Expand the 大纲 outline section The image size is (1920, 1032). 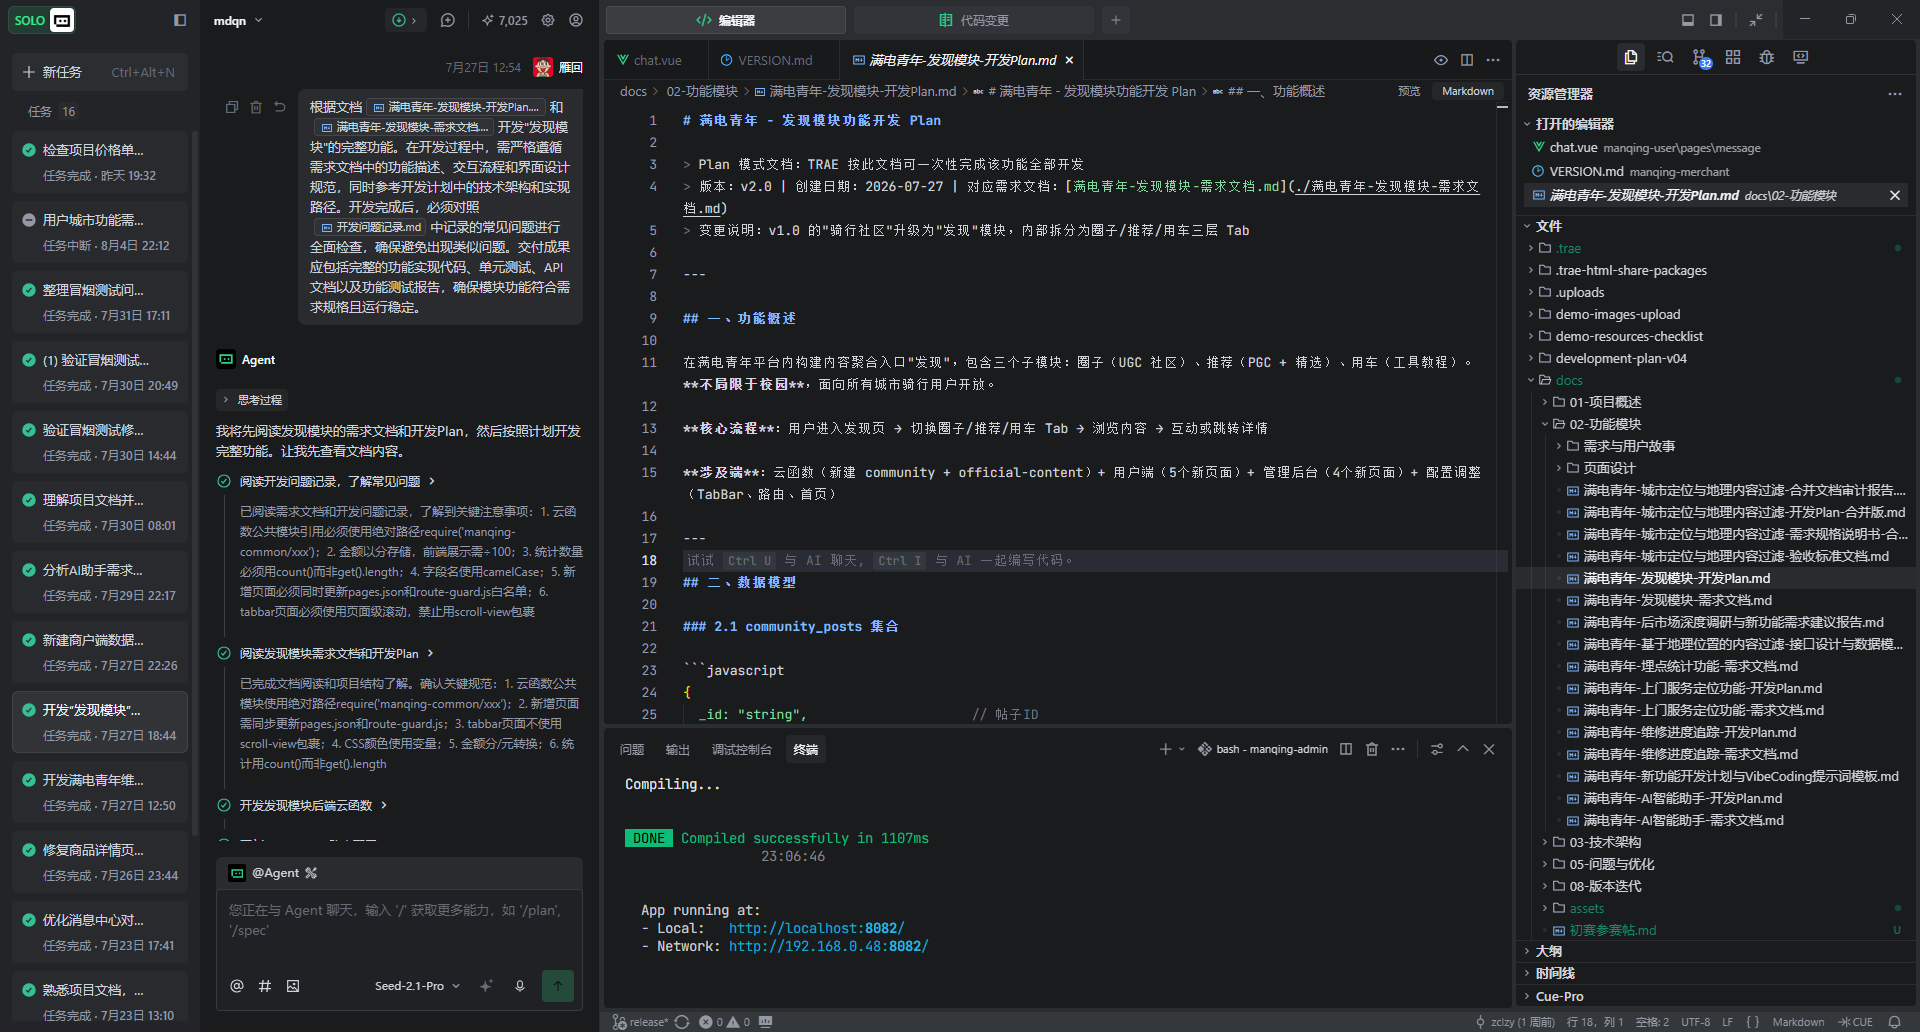(x=1548, y=951)
